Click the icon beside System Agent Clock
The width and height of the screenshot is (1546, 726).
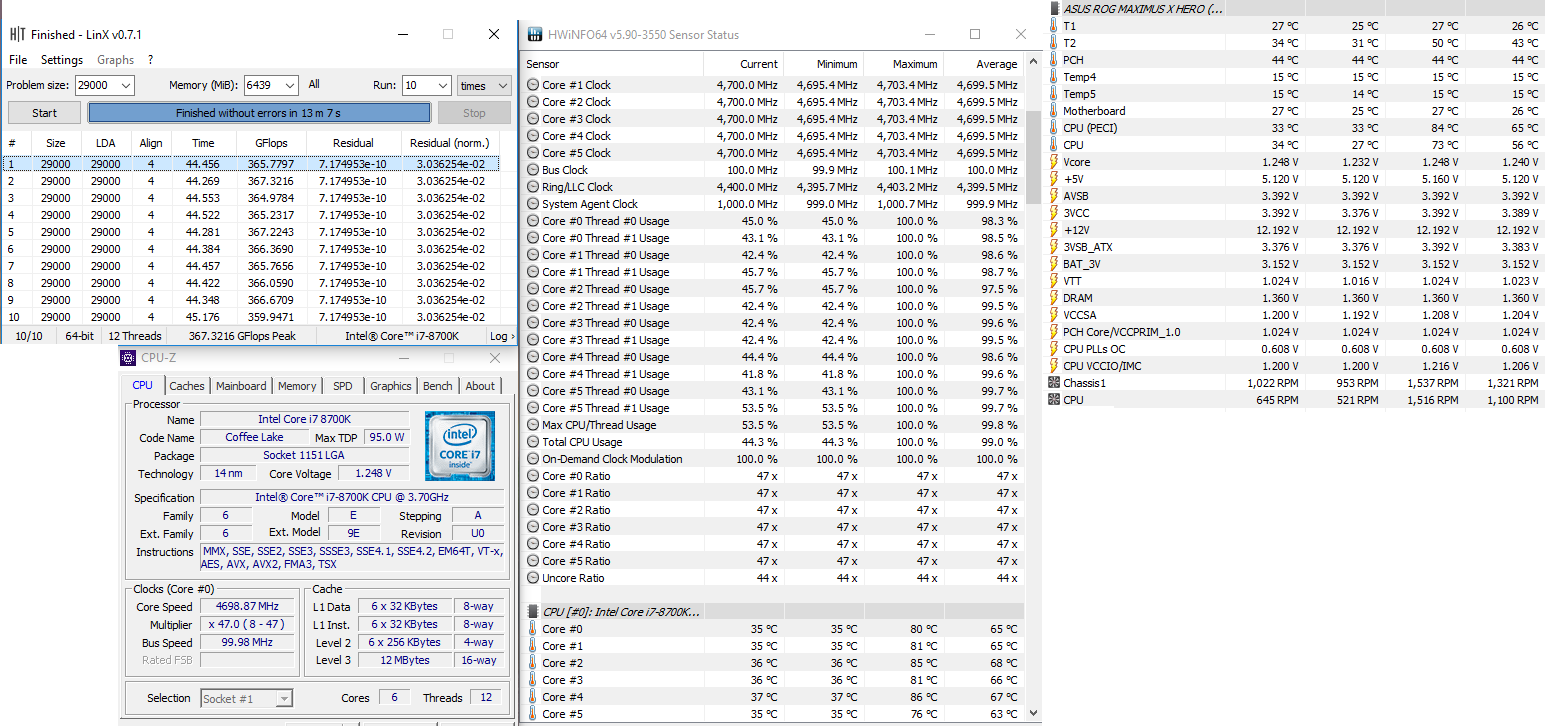pyautogui.click(x=533, y=204)
